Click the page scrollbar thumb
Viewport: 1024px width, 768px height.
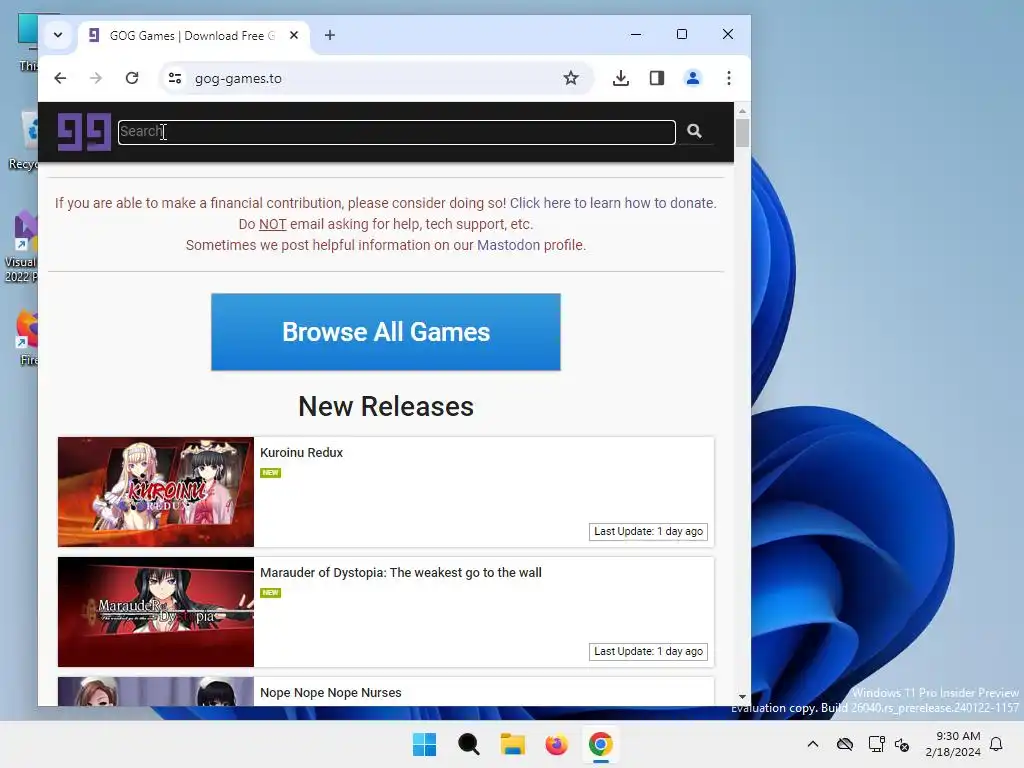click(x=742, y=133)
